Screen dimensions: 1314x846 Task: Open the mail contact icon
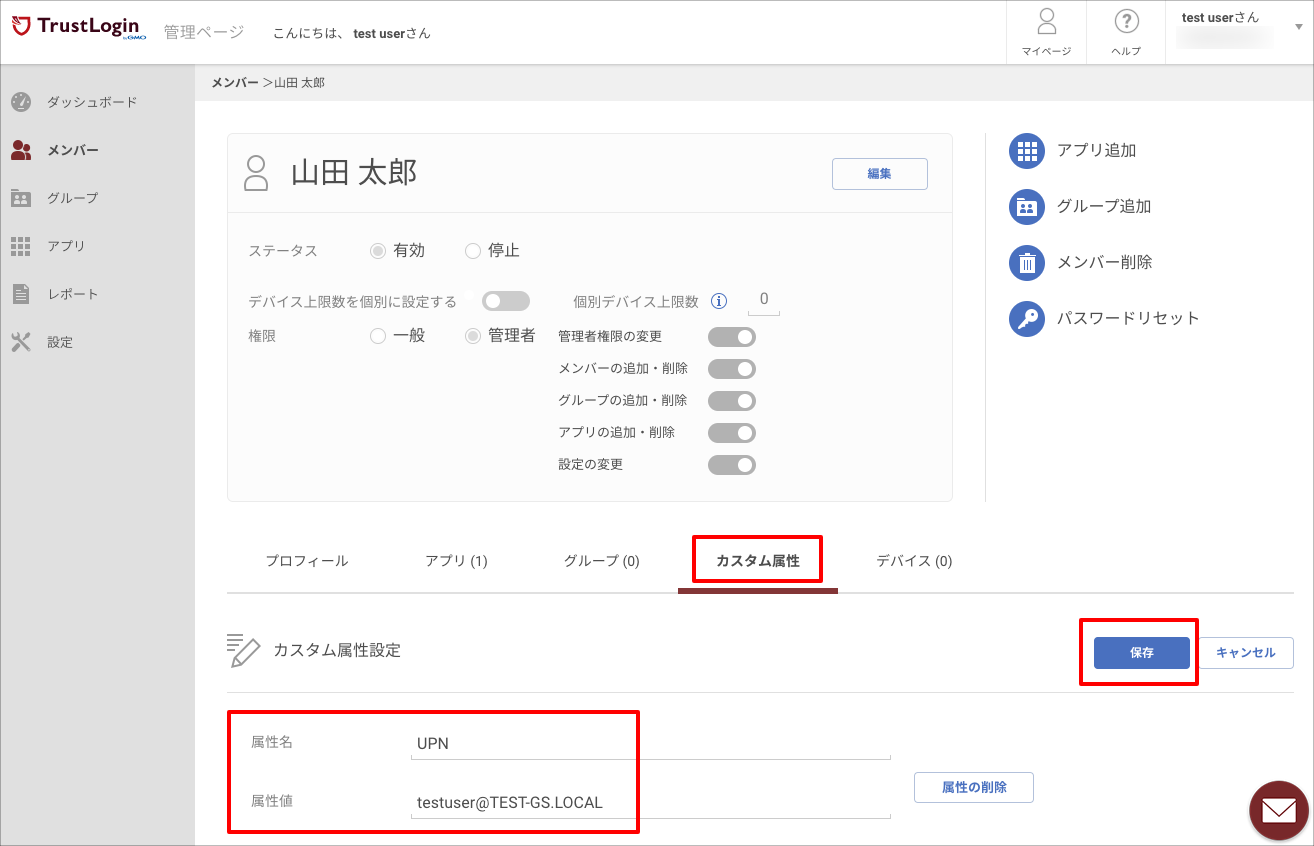[x=1279, y=809]
